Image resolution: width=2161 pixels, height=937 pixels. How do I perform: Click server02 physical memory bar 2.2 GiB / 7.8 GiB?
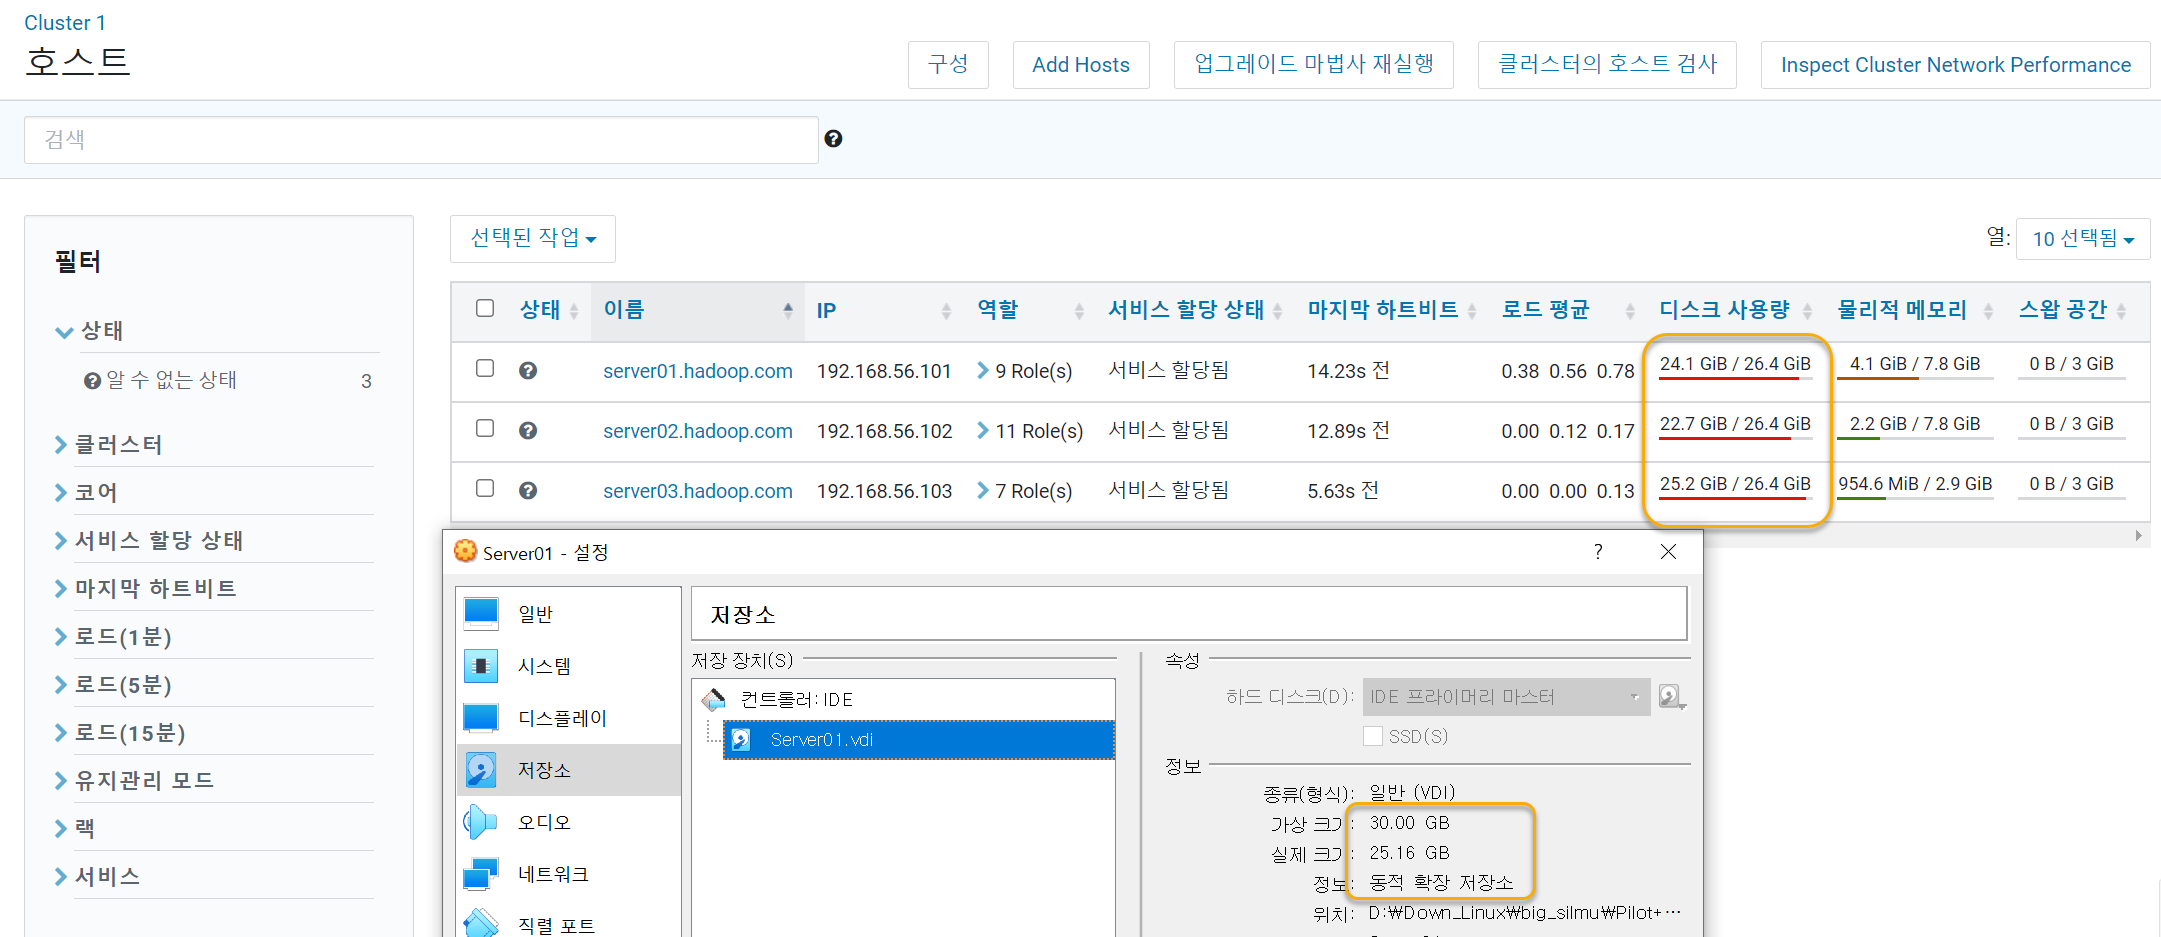(x=1915, y=426)
